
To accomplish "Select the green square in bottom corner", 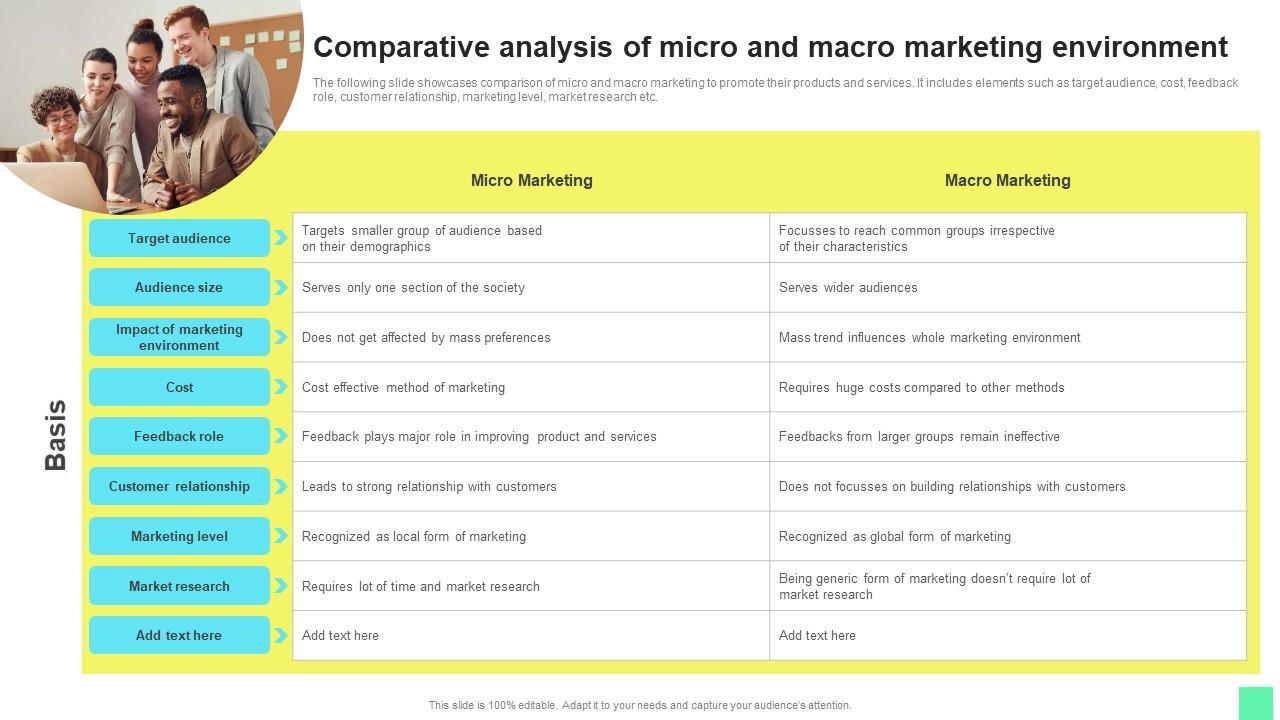I will pos(1256,703).
